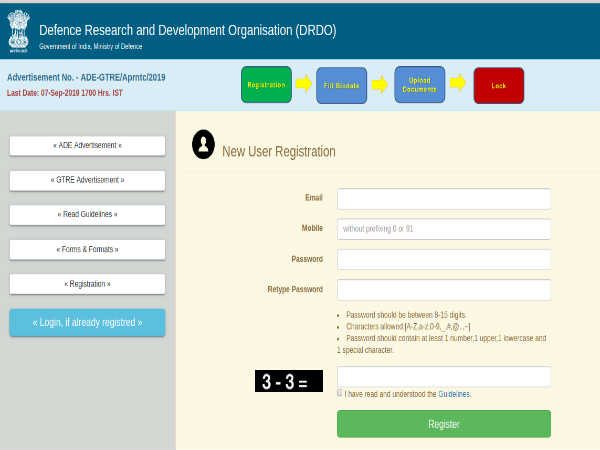Select the blue Fill Biodata step box
Image resolution: width=600 pixels, height=450 pixels.
[342, 85]
